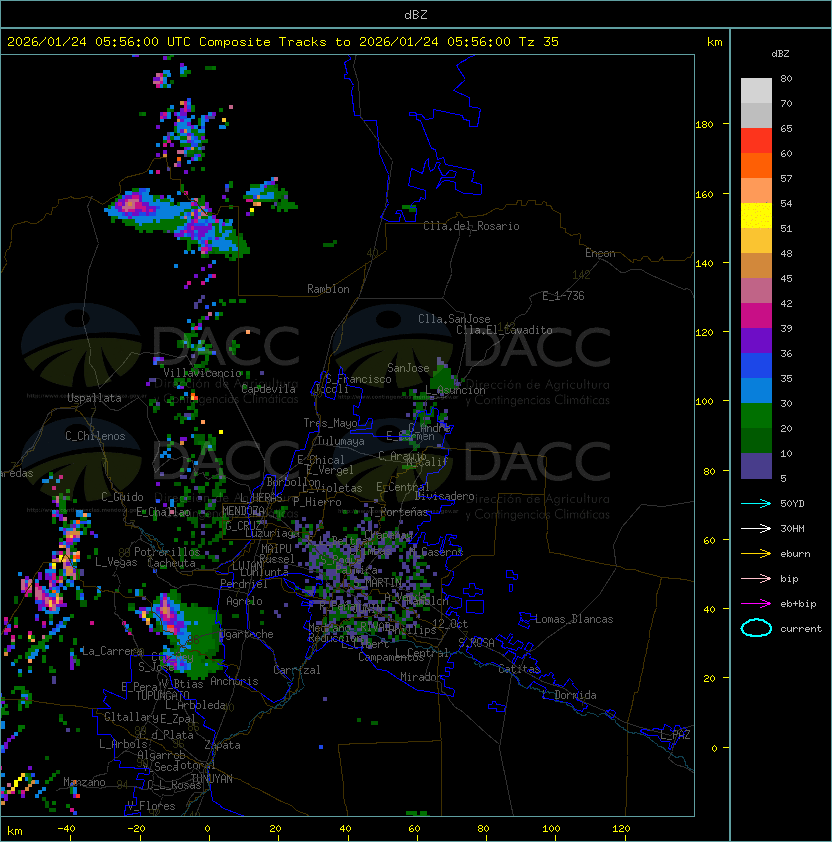Click the 'C_Chilenos' place label

point(95,436)
